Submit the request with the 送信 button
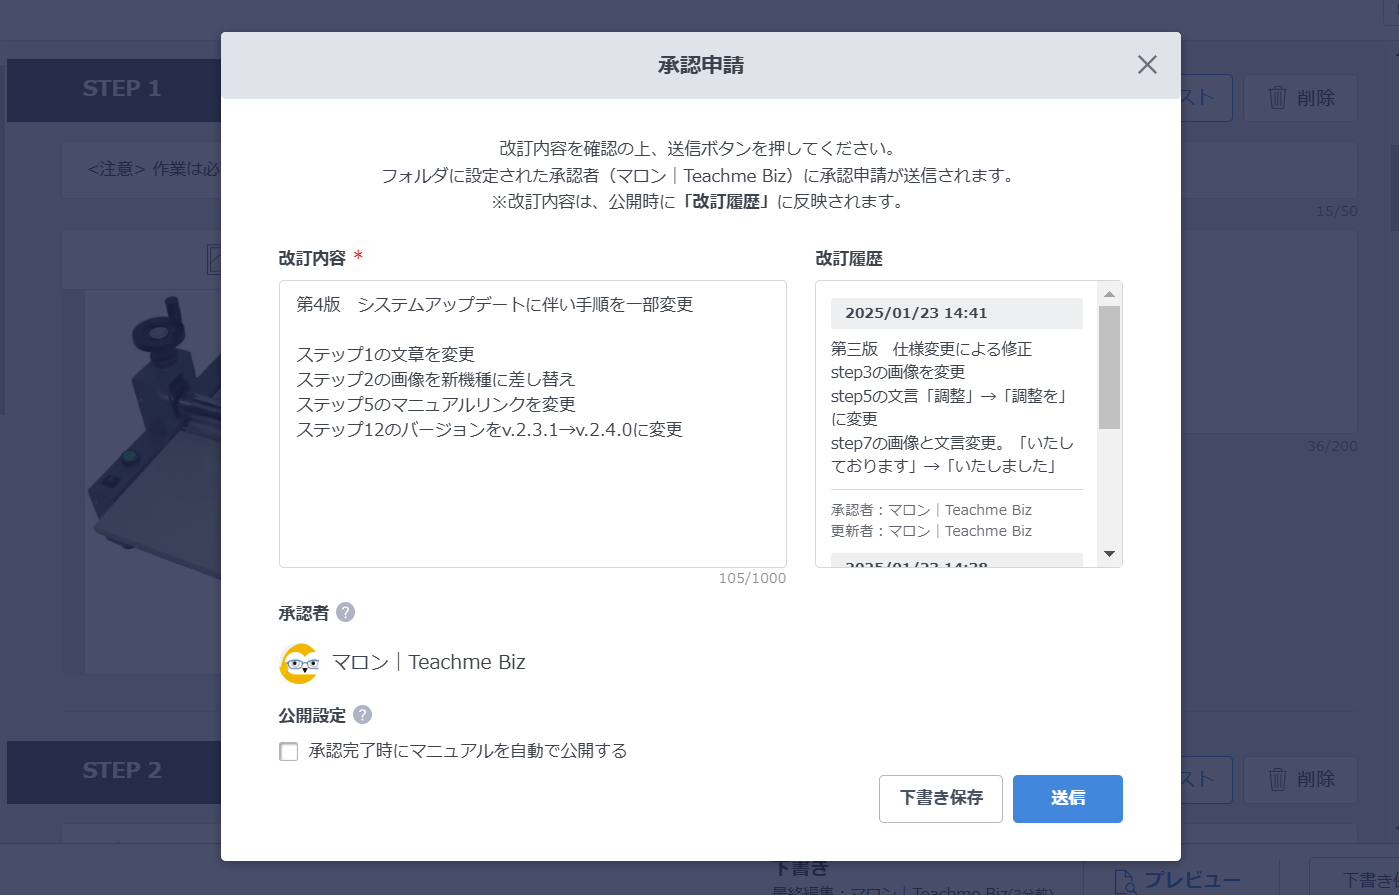Viewport: 1399px width, 895px height. coord(1067,798)
